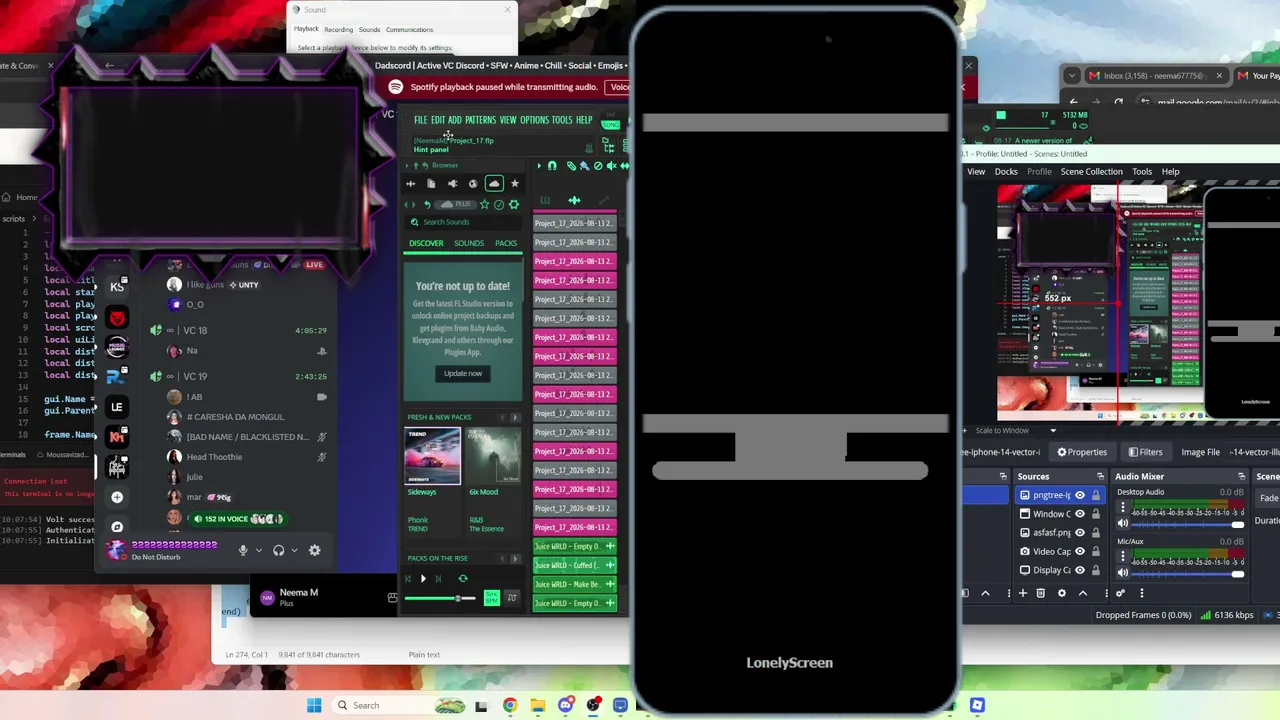
Task: Adjust Mic/Aux volume slider in OBS
Action: coord(1189,574)
